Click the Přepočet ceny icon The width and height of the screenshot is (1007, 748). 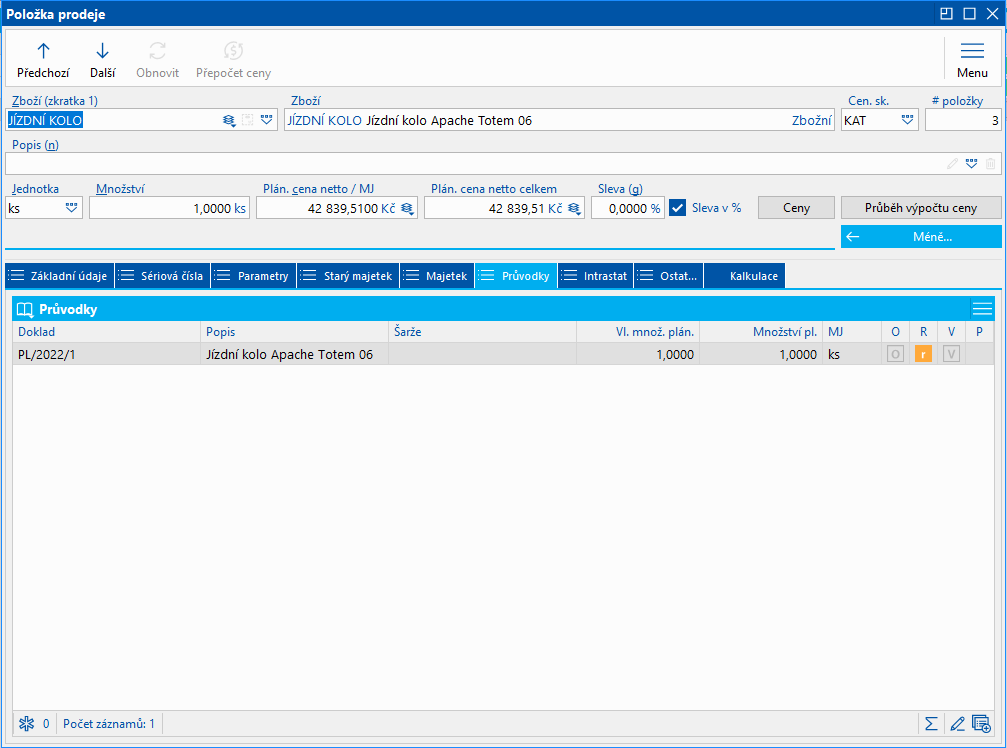[x=233, y=51]
